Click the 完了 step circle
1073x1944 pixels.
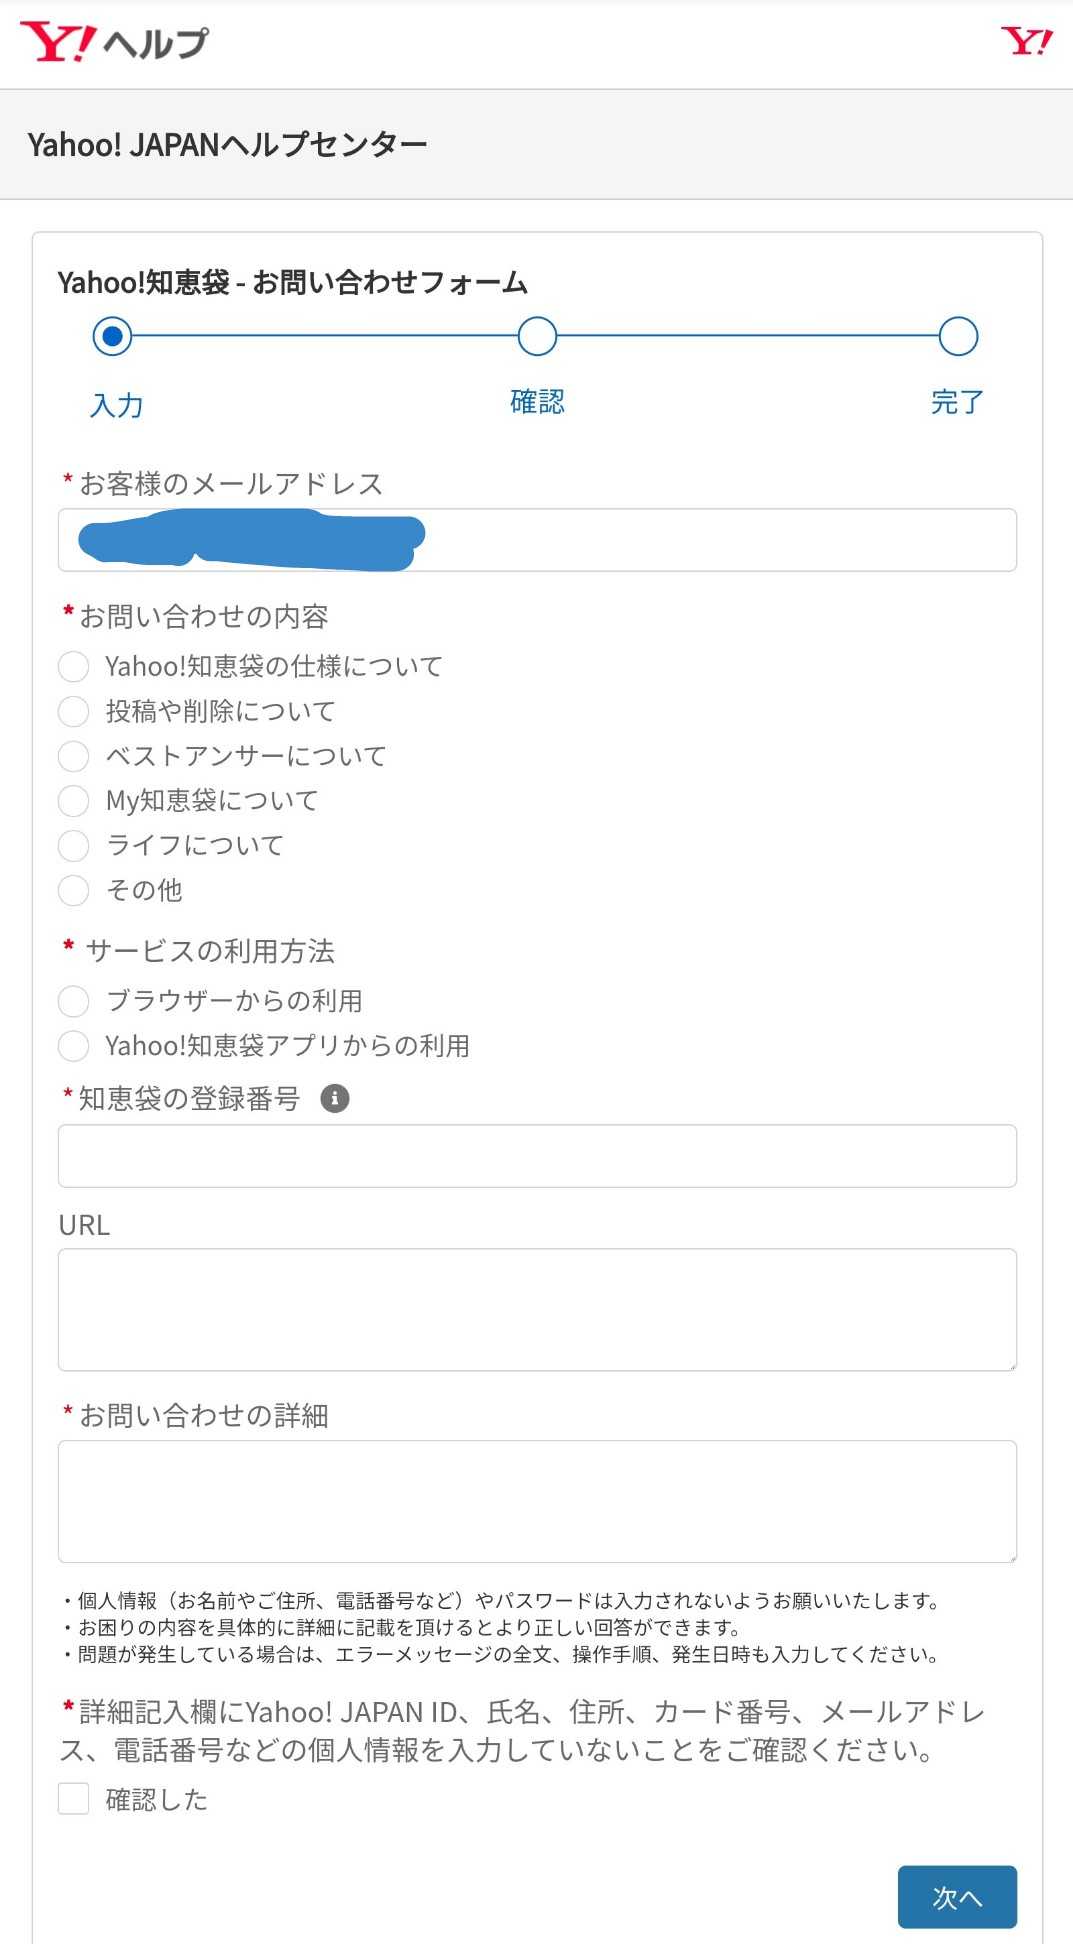[957, 336]
